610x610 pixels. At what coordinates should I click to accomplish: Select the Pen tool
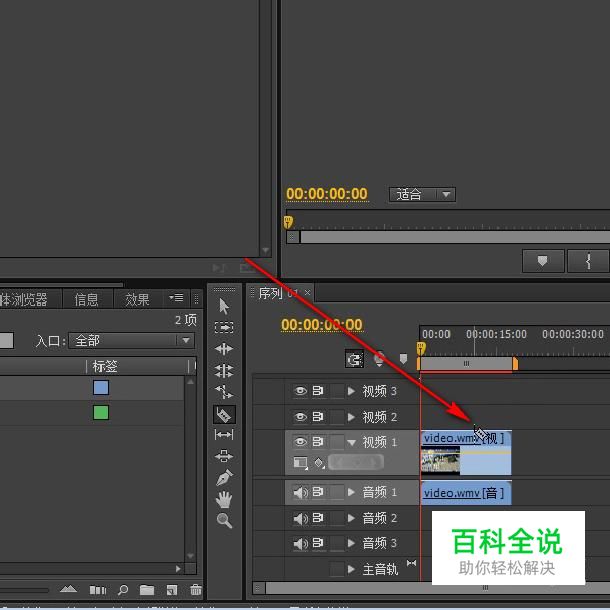coord(224,477)
